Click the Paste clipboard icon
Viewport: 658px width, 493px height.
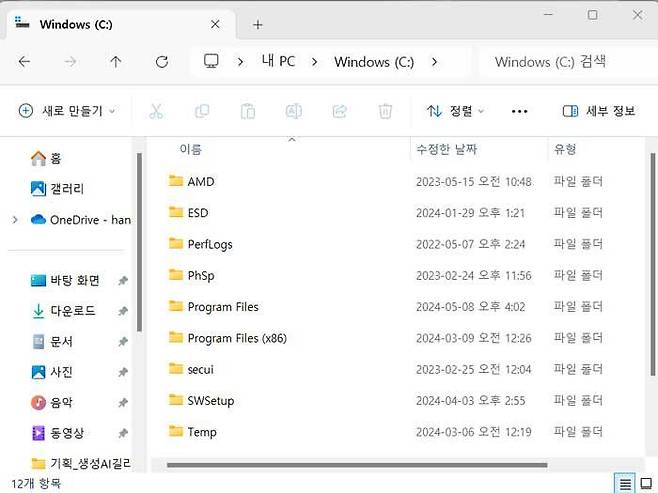click(x=248, y=111)
